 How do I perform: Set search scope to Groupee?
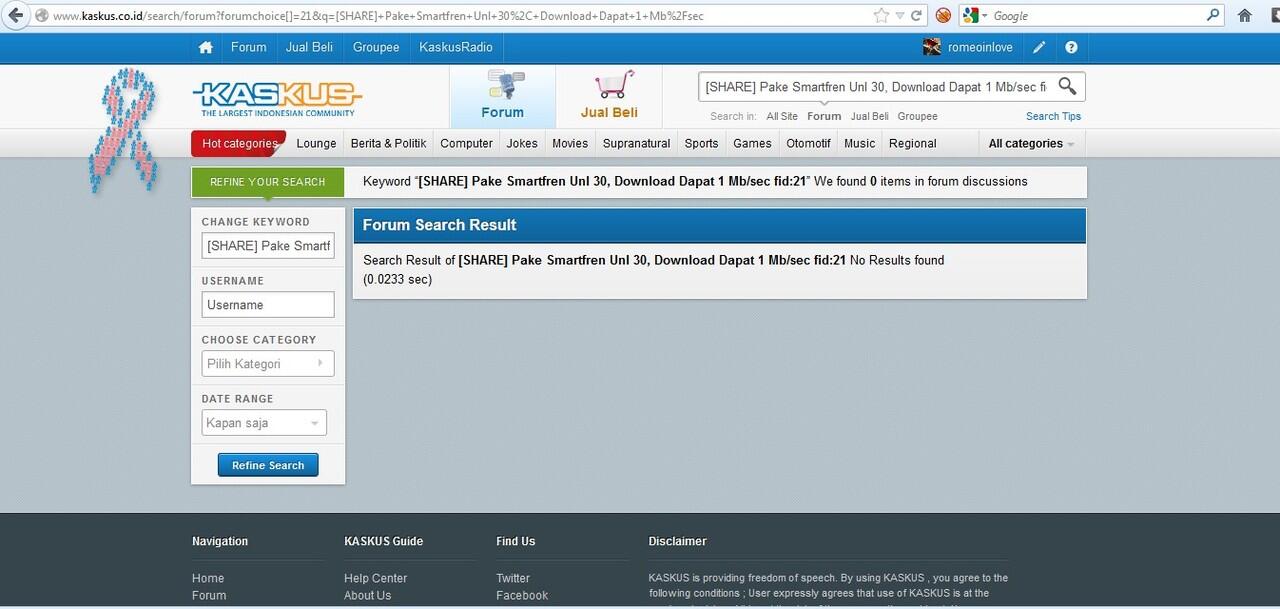pos(917,116)
